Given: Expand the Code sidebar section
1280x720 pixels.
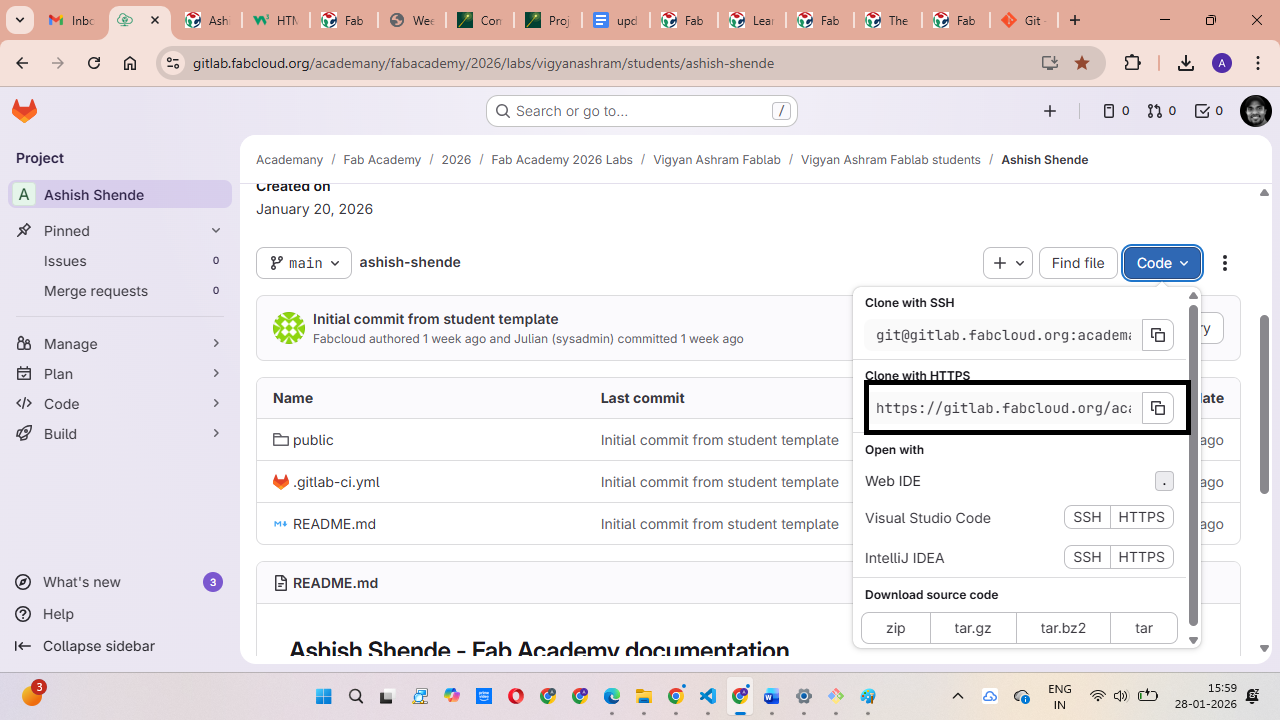Looking at the screenshot, I should (x=120, y=404).
